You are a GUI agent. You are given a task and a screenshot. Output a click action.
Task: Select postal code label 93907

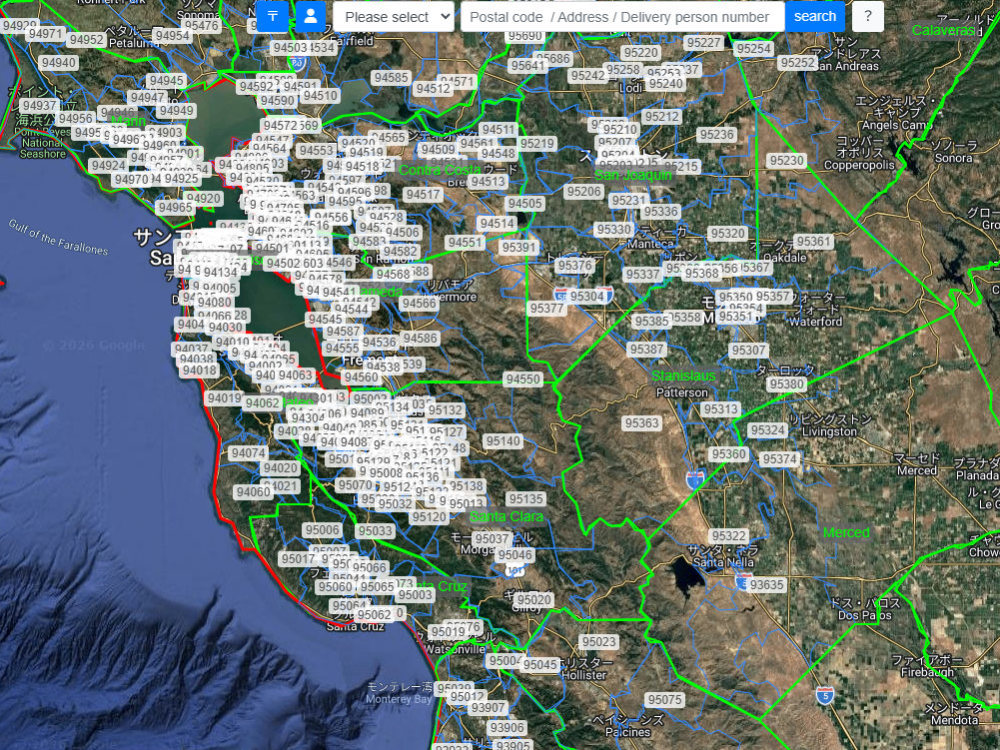pyautogui.click(x=488, y=708)
